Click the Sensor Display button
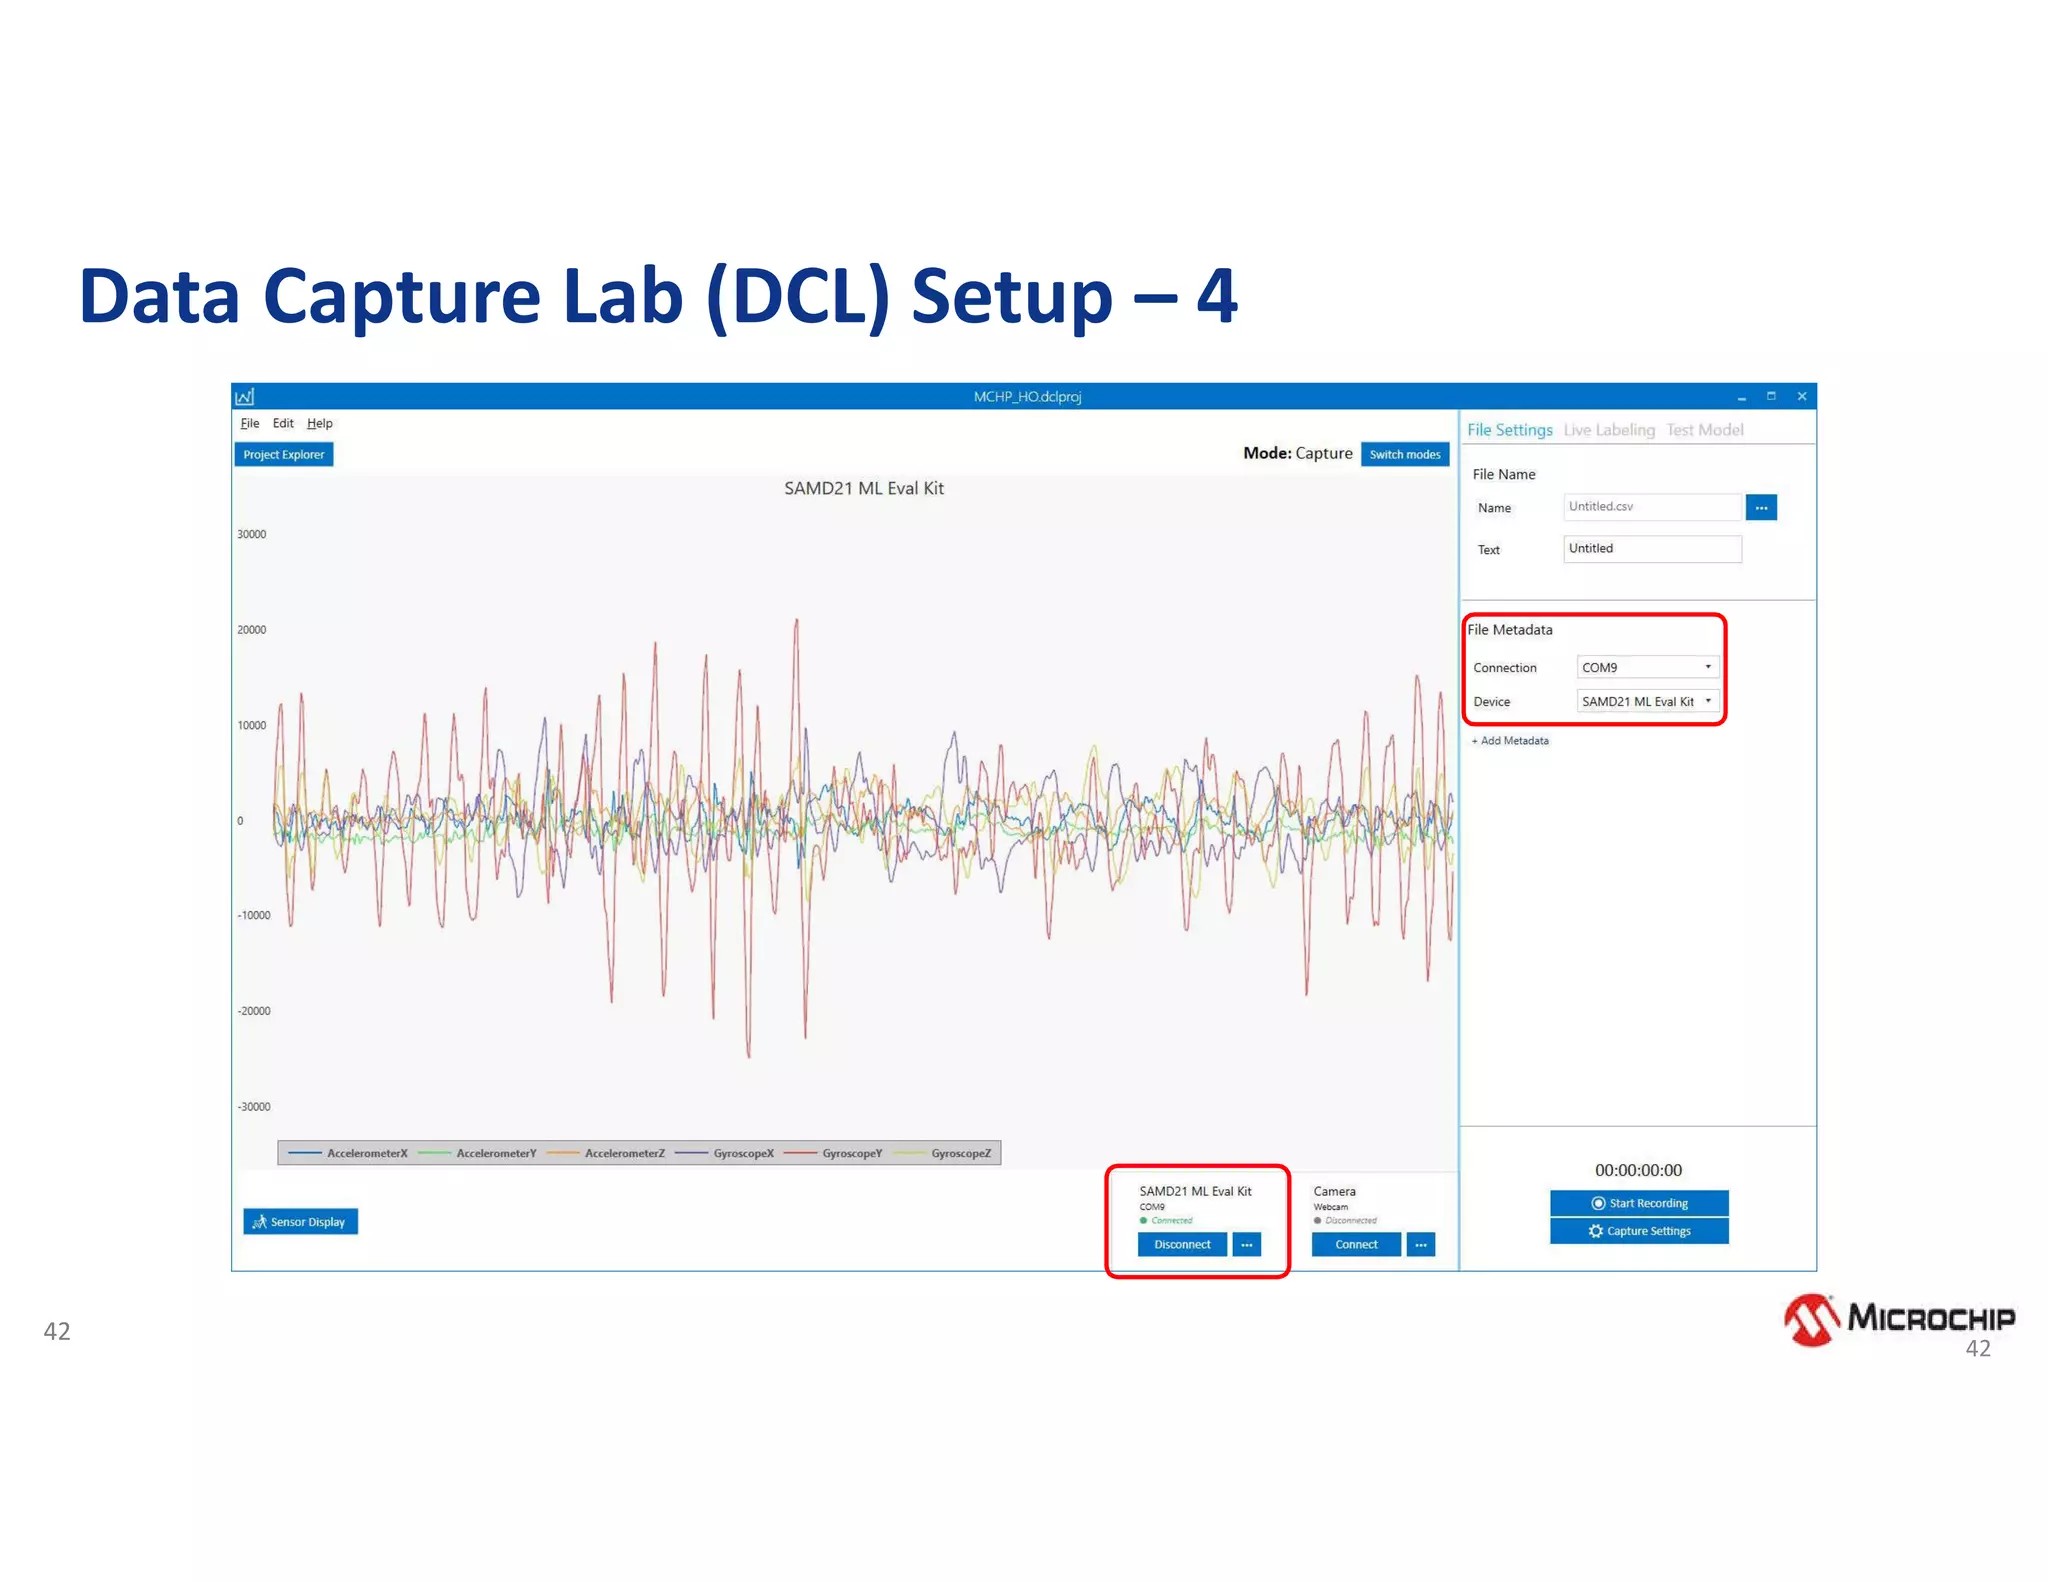 coord(300,1222)
